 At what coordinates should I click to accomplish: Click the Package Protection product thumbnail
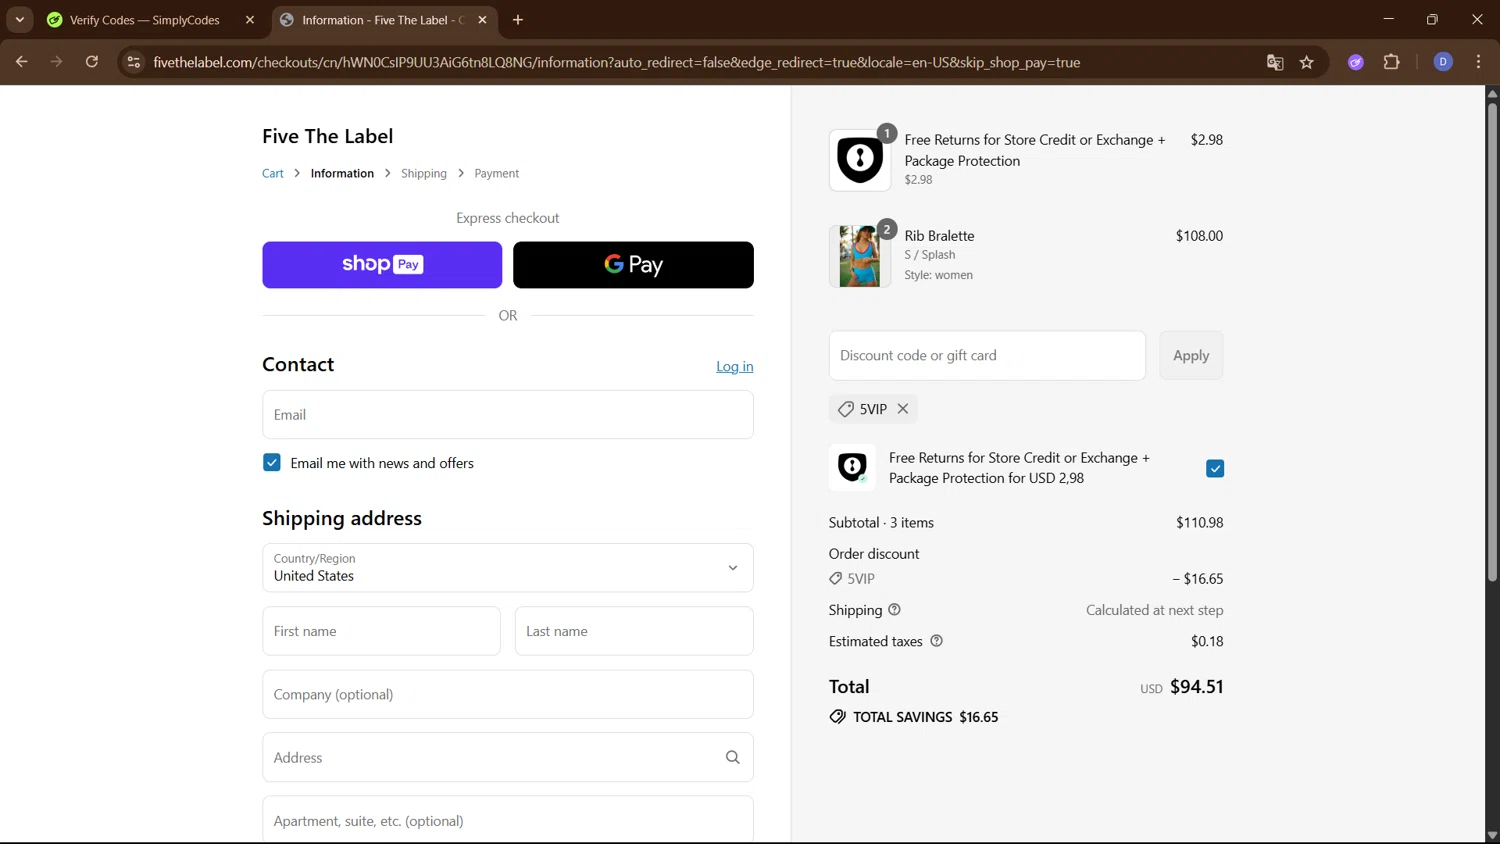(x=860, y=160)
